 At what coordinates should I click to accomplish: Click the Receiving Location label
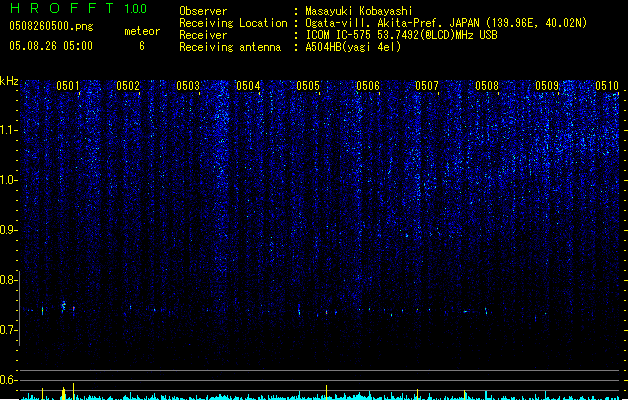233,23
